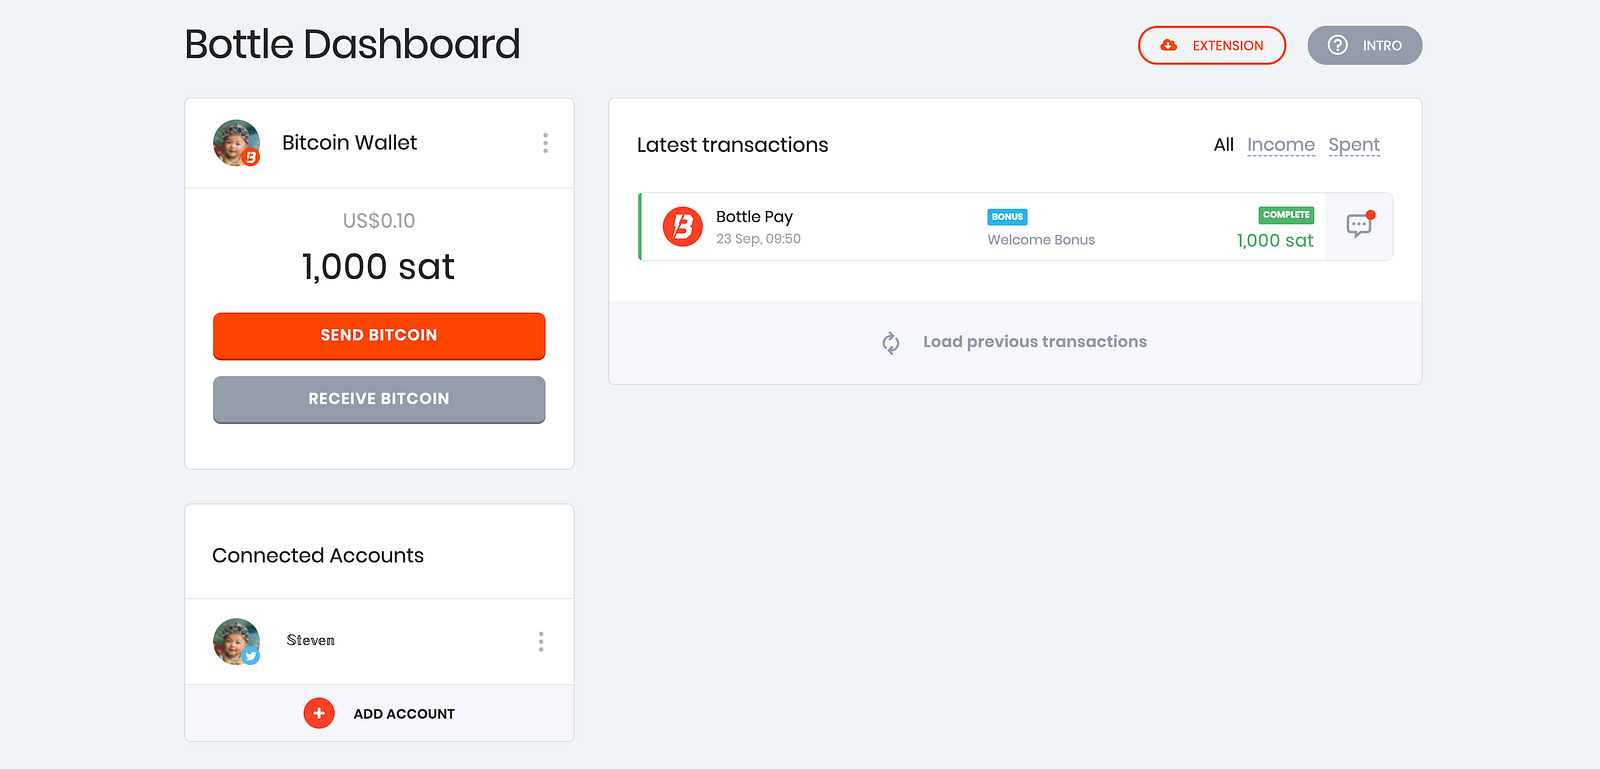Click question mark icon in Intro button
Screen dimensions: 1600x769
coord(1337,45)
